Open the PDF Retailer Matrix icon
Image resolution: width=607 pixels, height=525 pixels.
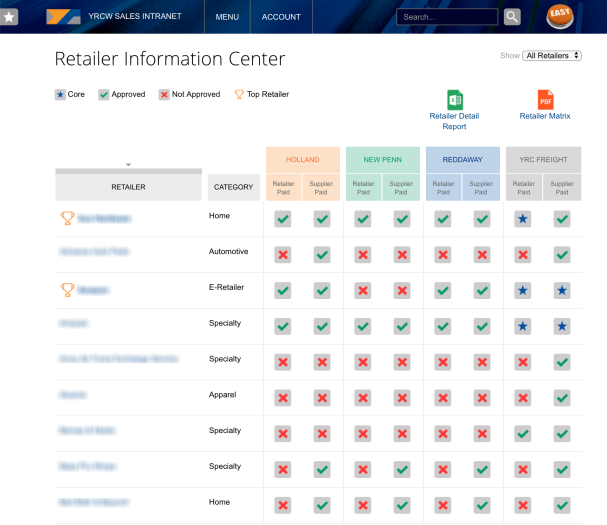[x=545, y=100]
